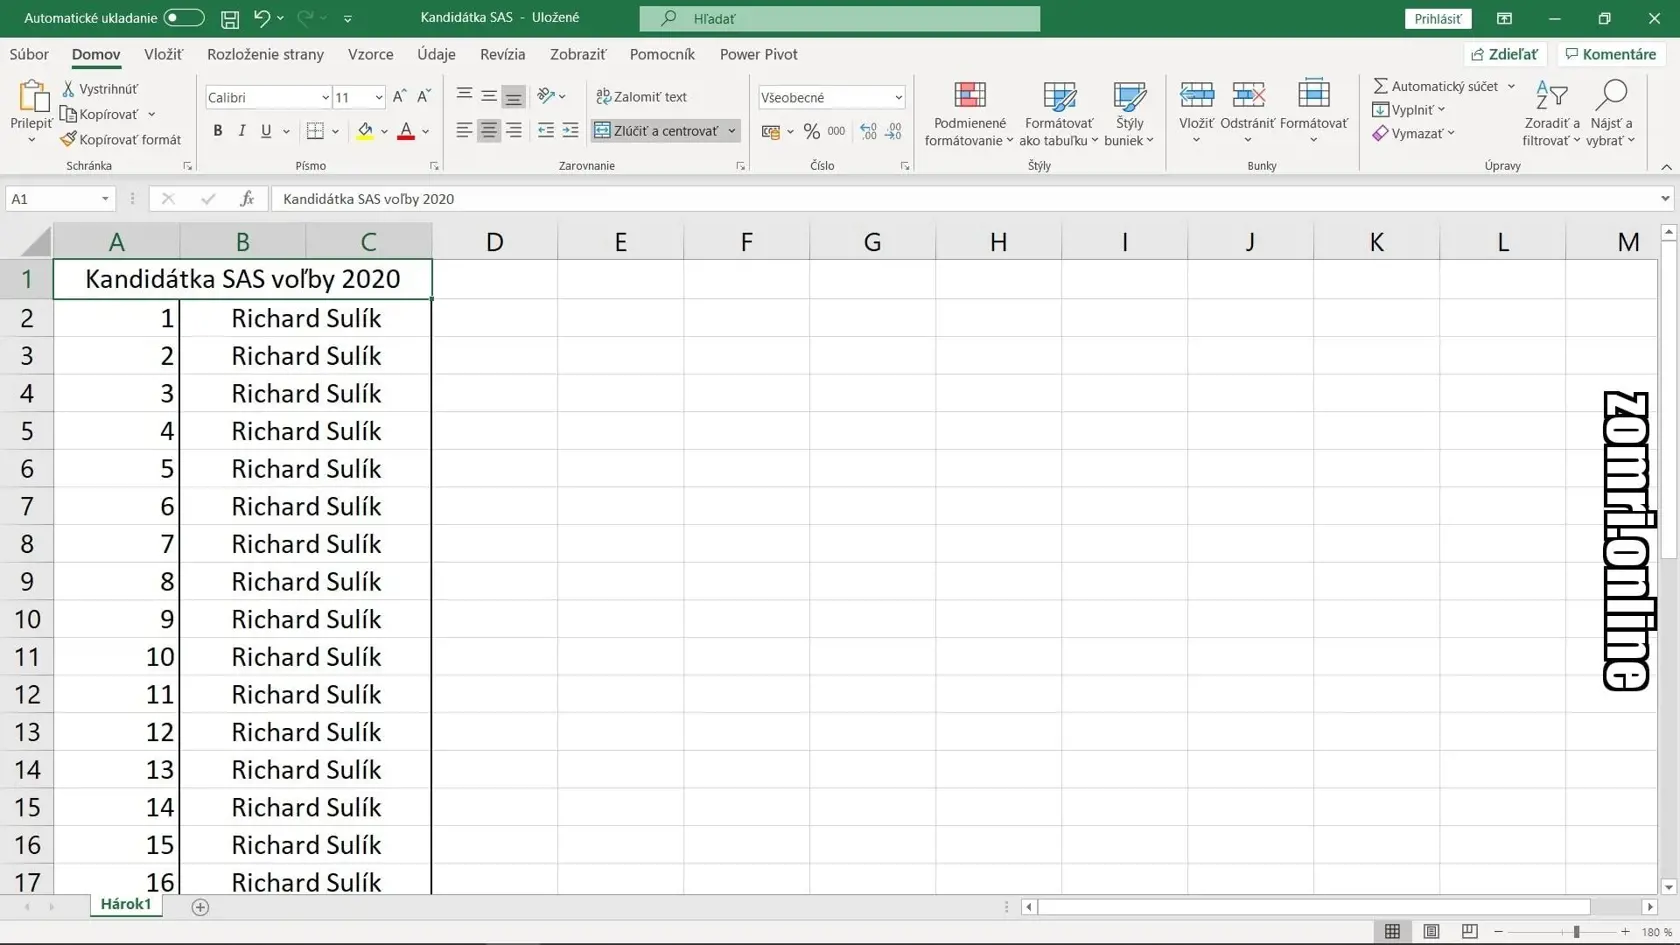Viewport: 1680px width, 945px height.
Task: Open the Komentáre comments button
Action: point(1611,54)
